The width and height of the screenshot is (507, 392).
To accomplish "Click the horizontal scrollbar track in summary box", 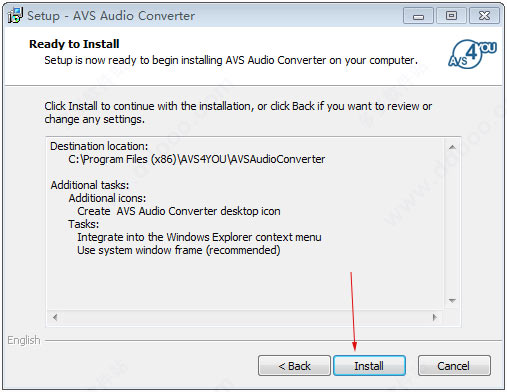I will [245, 317].
